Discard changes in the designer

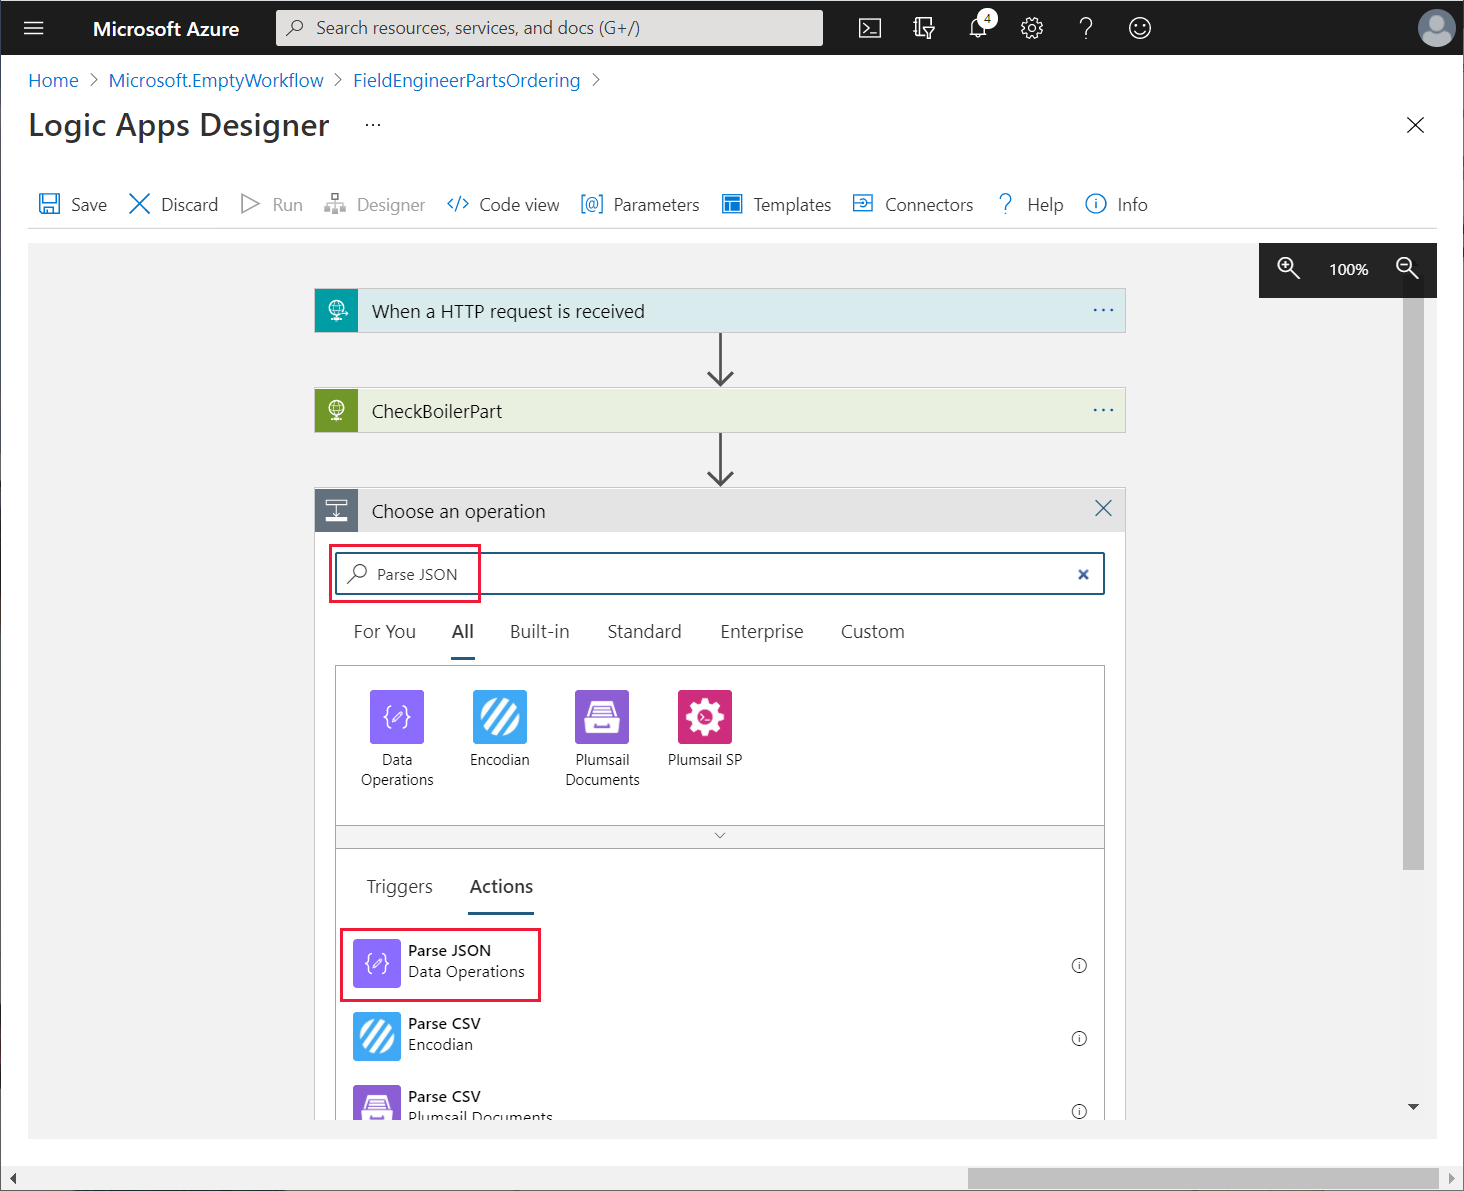tap(174, 204)
